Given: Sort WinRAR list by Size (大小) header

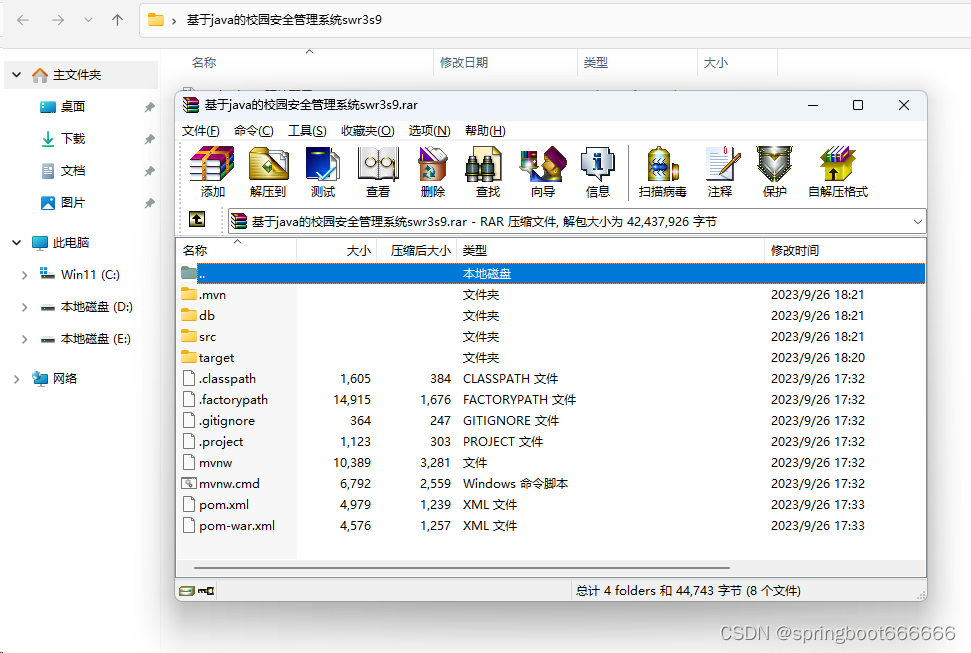Looking at the screenshot, I should 336,250.
